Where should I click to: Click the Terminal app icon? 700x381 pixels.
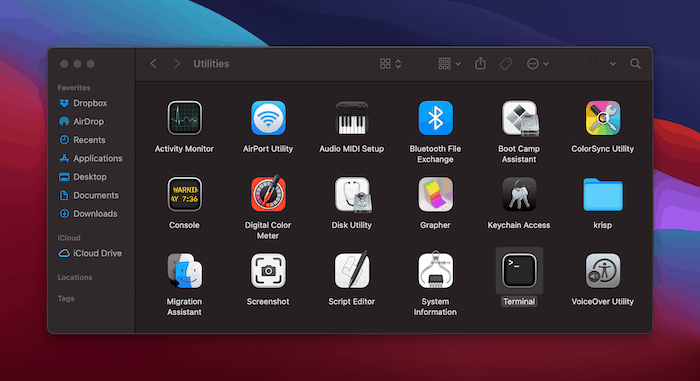(x=519, y=271)
